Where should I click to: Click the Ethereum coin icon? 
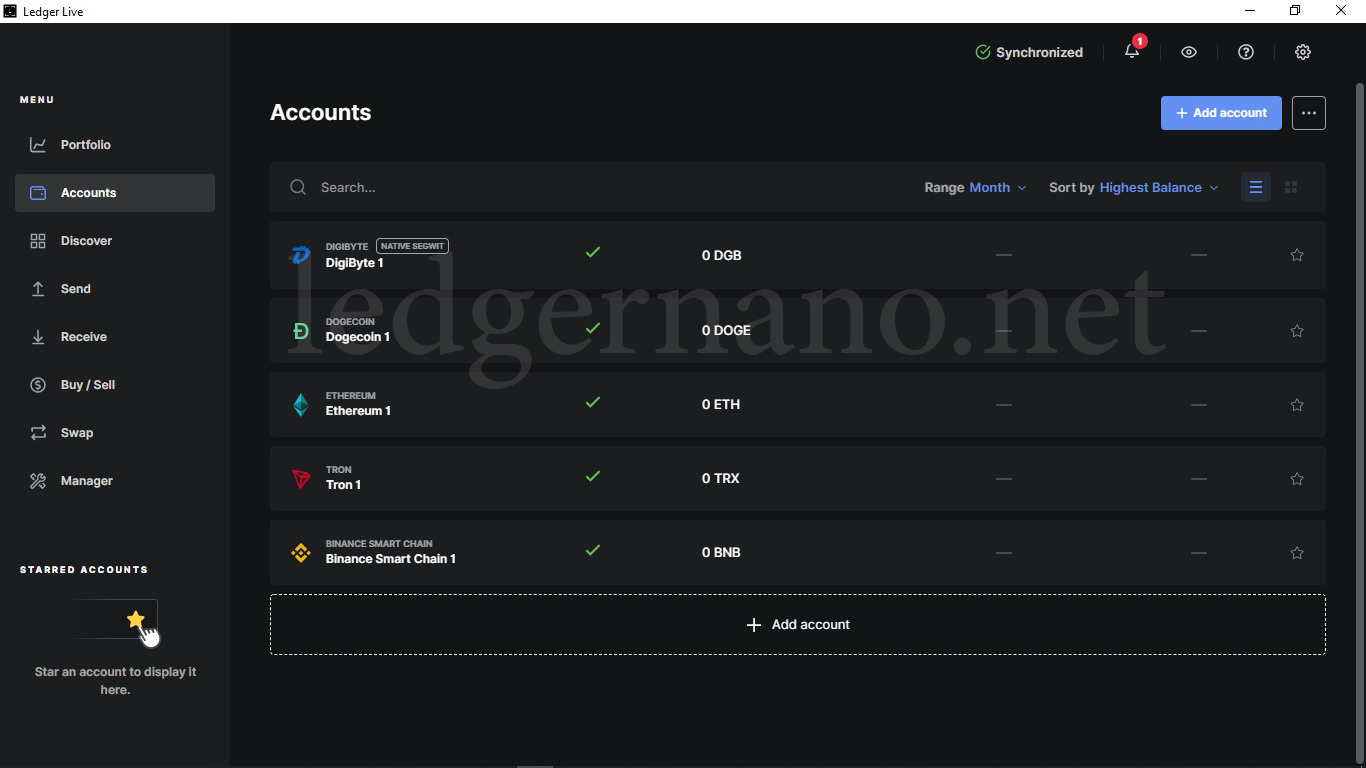point(300,404)
